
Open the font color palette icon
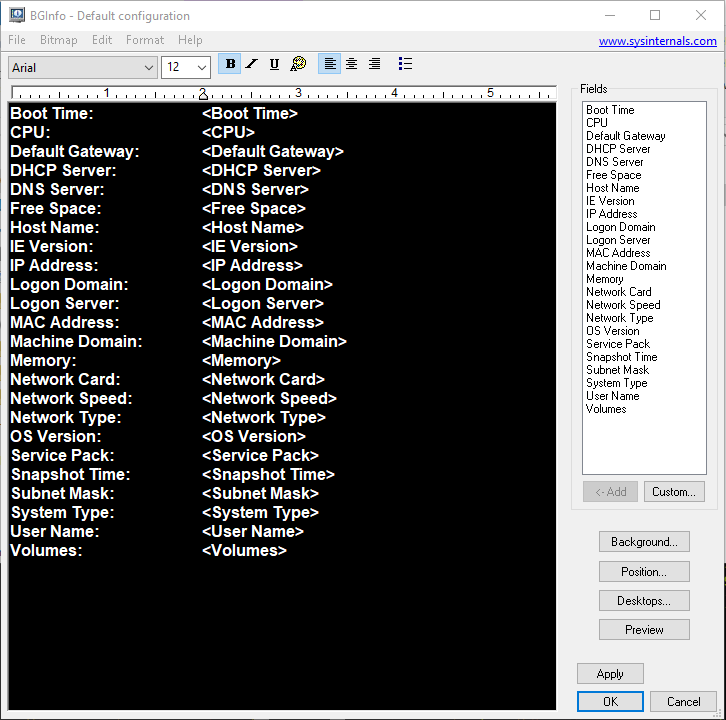coord(298,64)
